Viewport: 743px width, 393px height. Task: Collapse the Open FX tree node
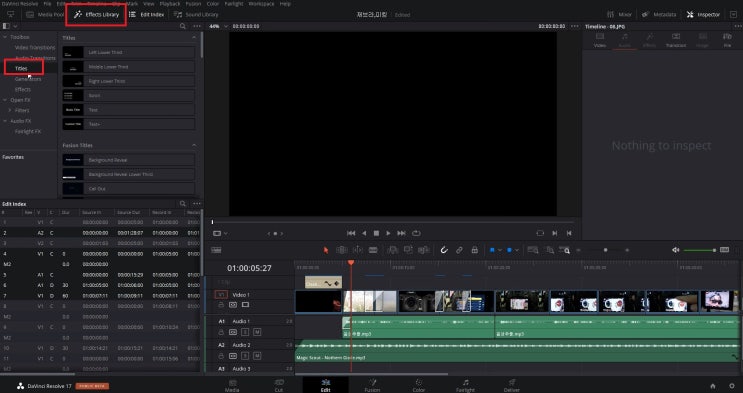[x=5, y=100]
